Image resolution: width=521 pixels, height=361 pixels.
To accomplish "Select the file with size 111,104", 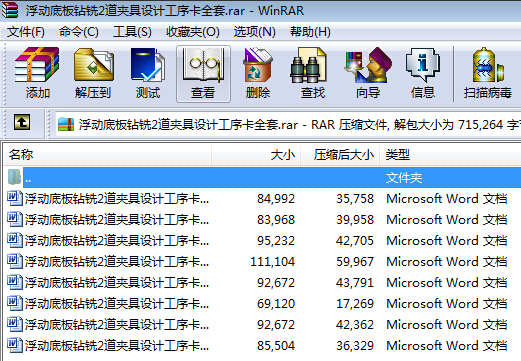I will point(117,262).
